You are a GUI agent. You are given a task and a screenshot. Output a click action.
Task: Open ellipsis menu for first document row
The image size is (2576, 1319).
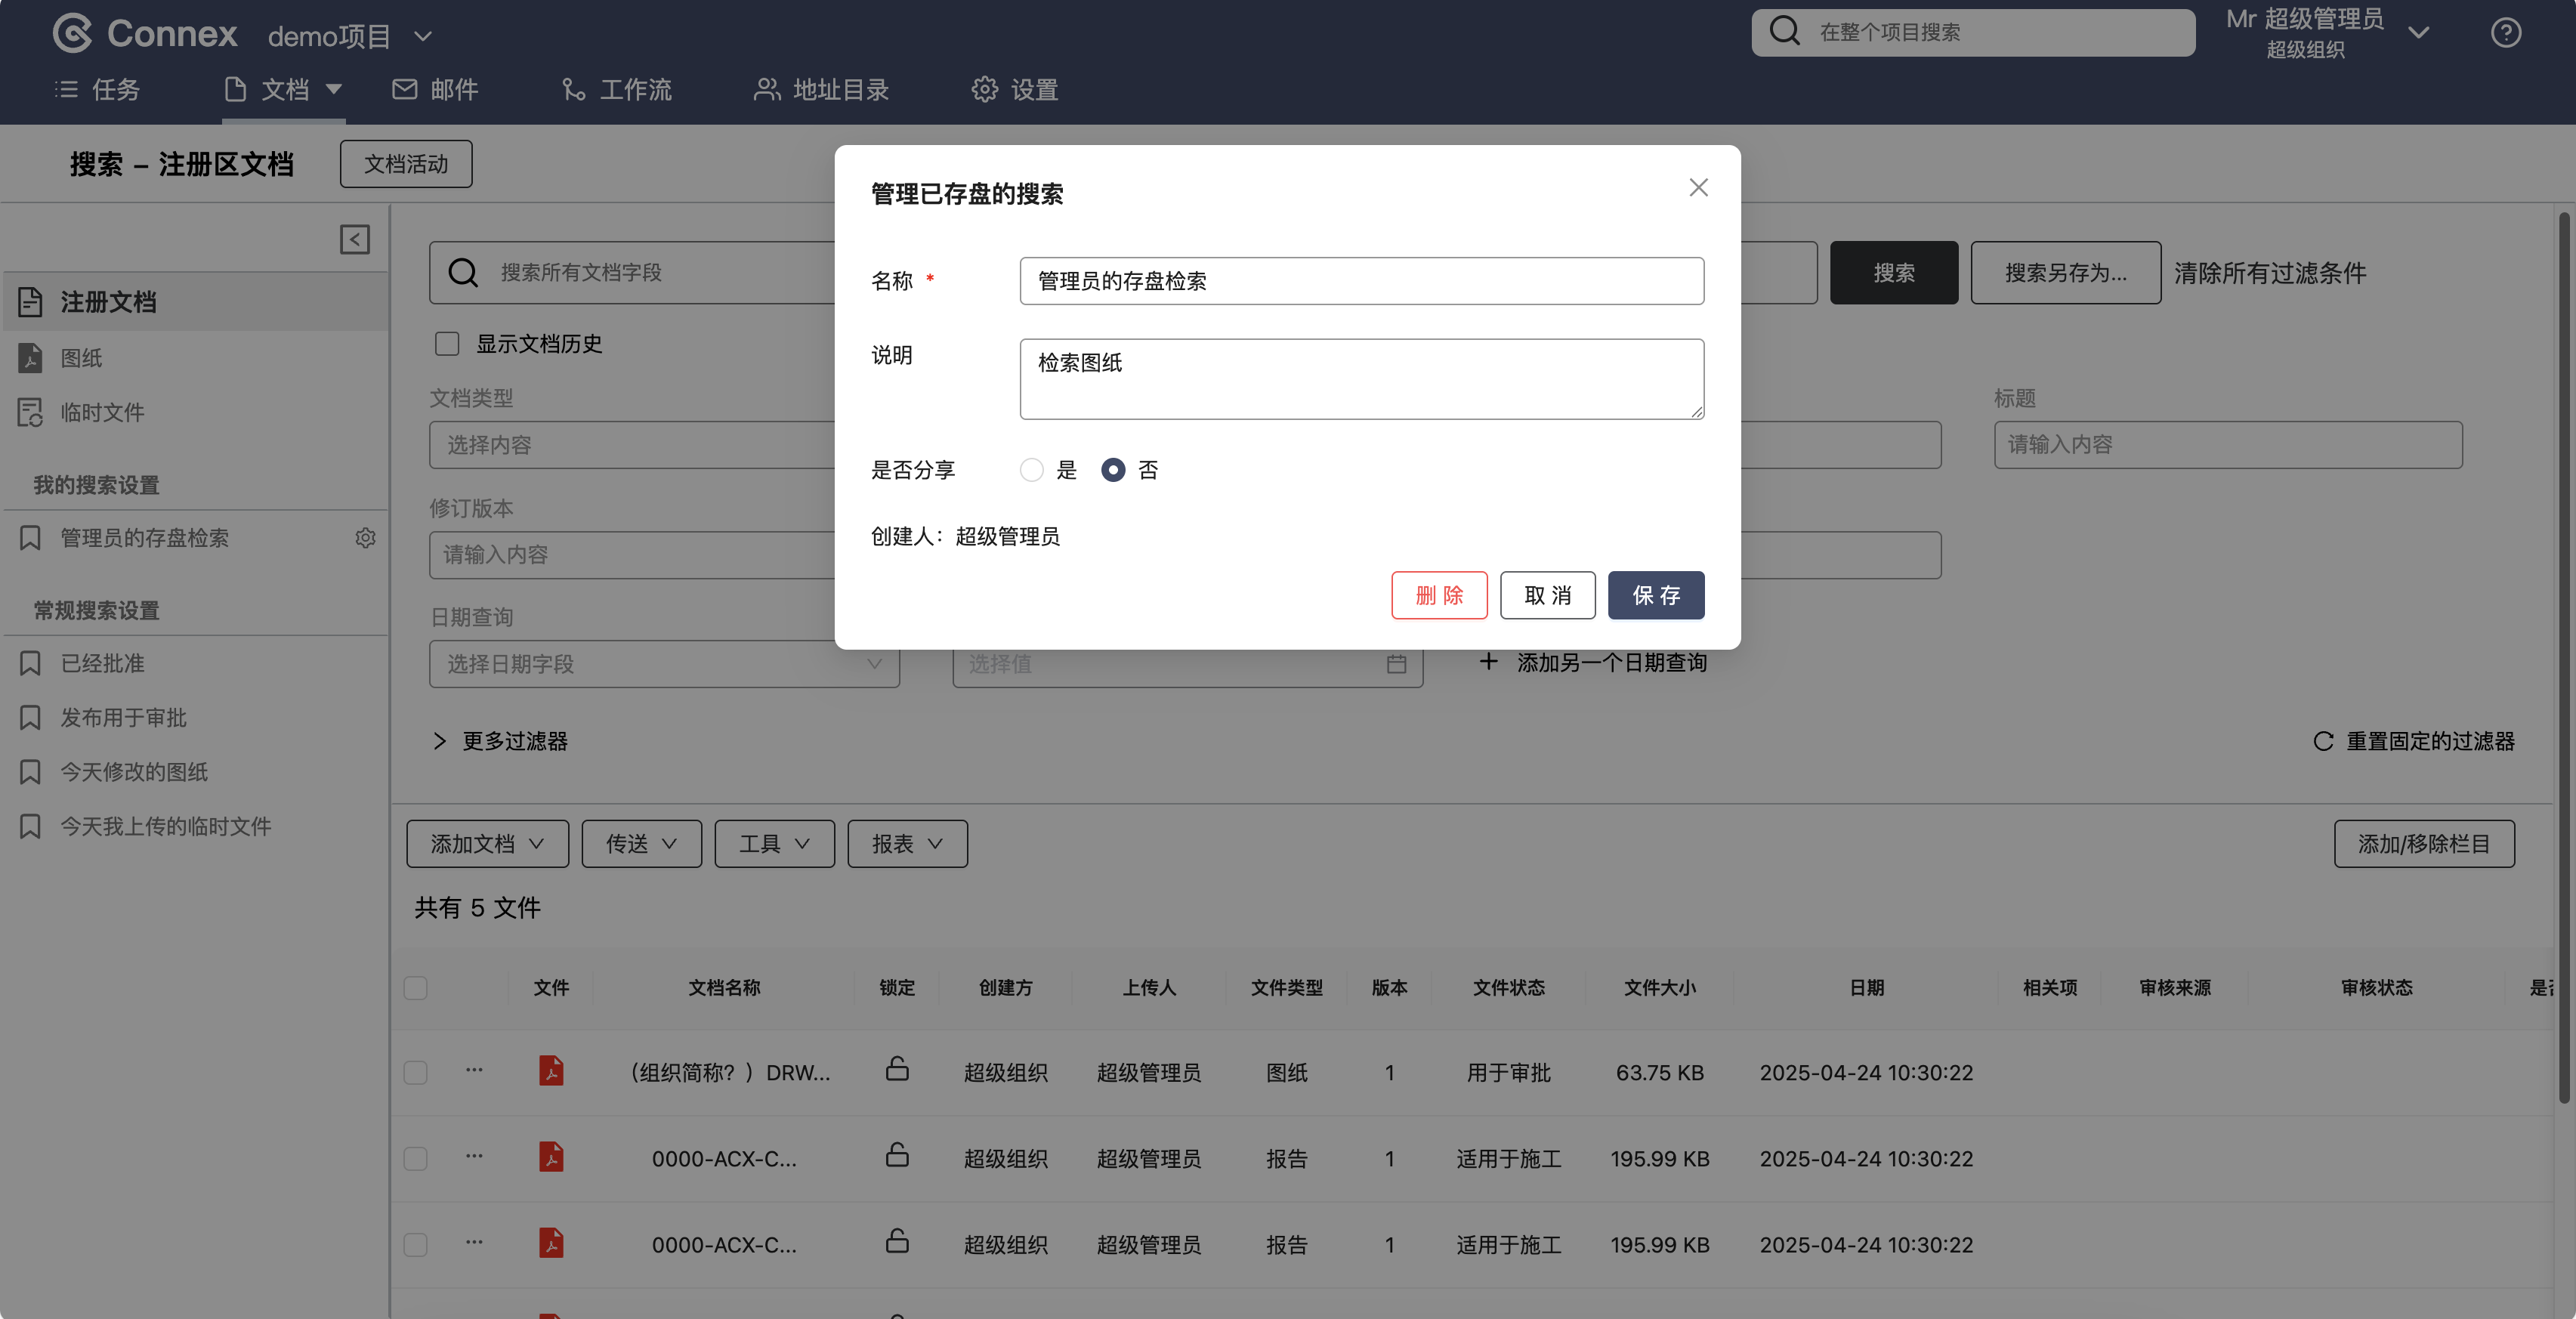474,1070
